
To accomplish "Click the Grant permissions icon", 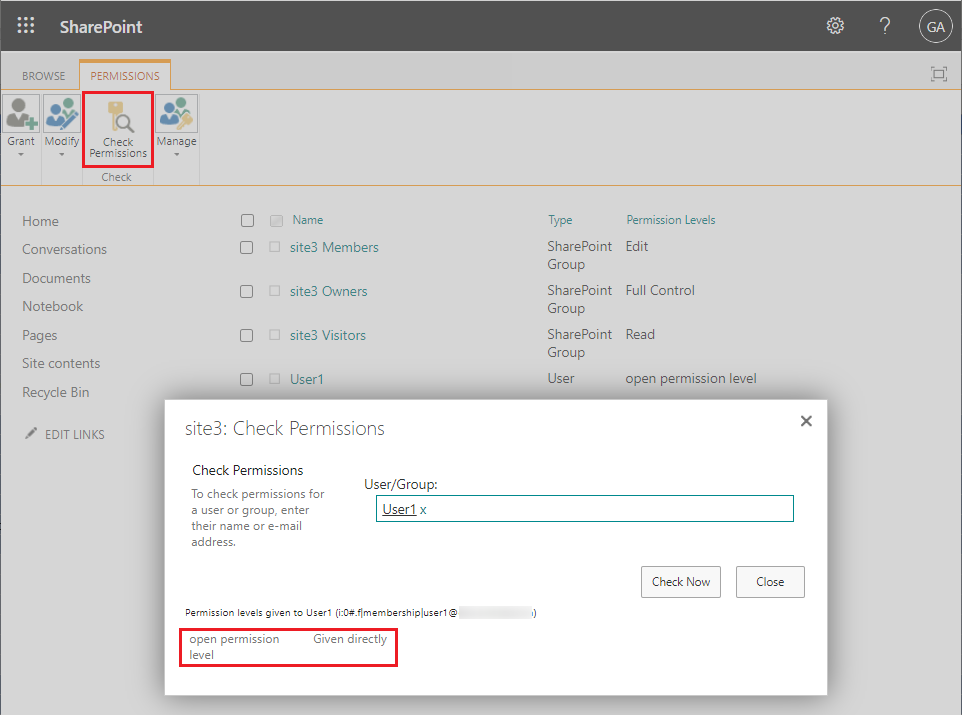I will [21, 114].
